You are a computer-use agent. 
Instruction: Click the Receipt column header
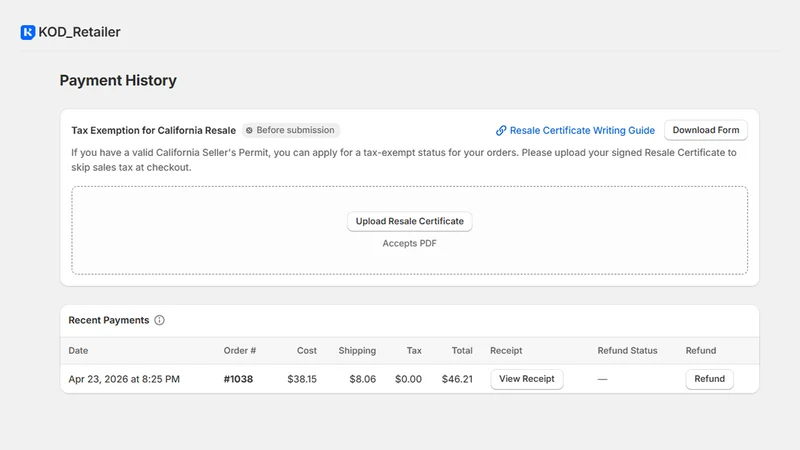[x=506, y=351]
